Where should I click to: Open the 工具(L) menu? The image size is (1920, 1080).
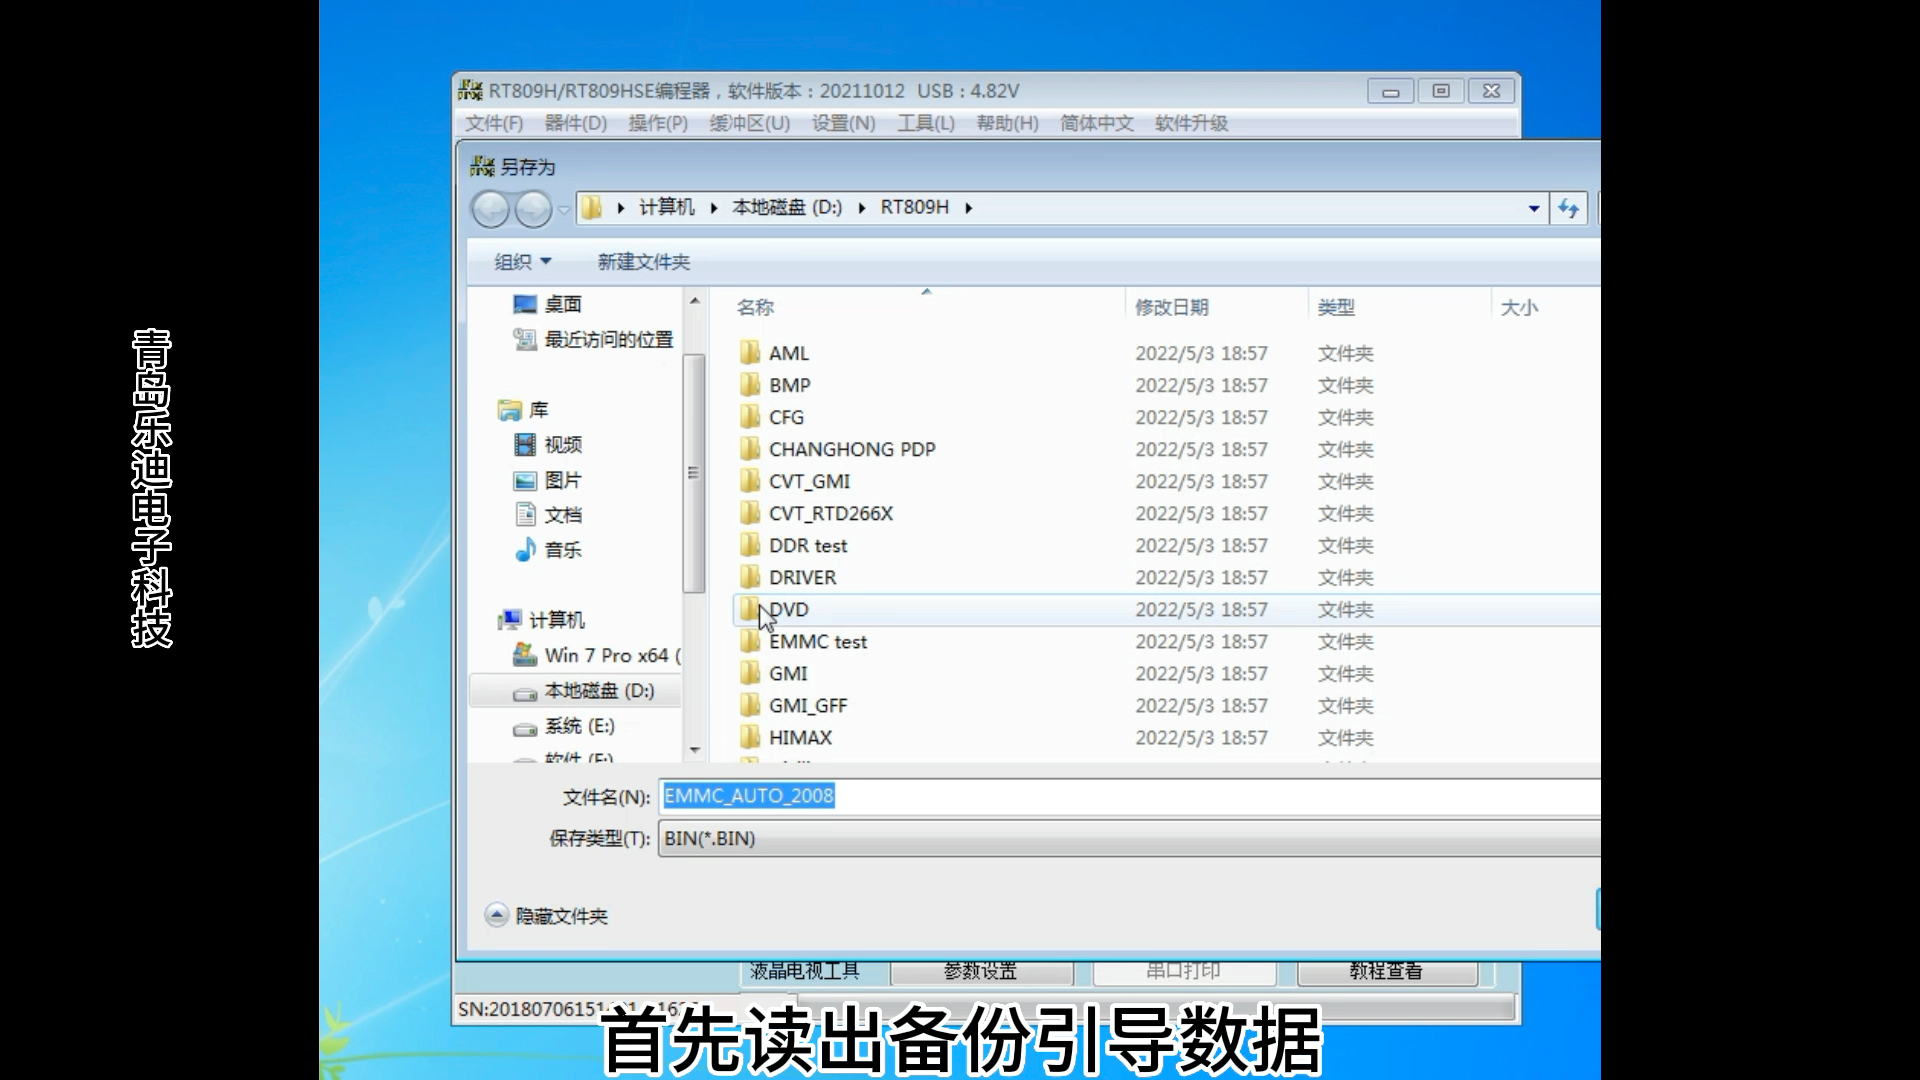tap(925, 123)
